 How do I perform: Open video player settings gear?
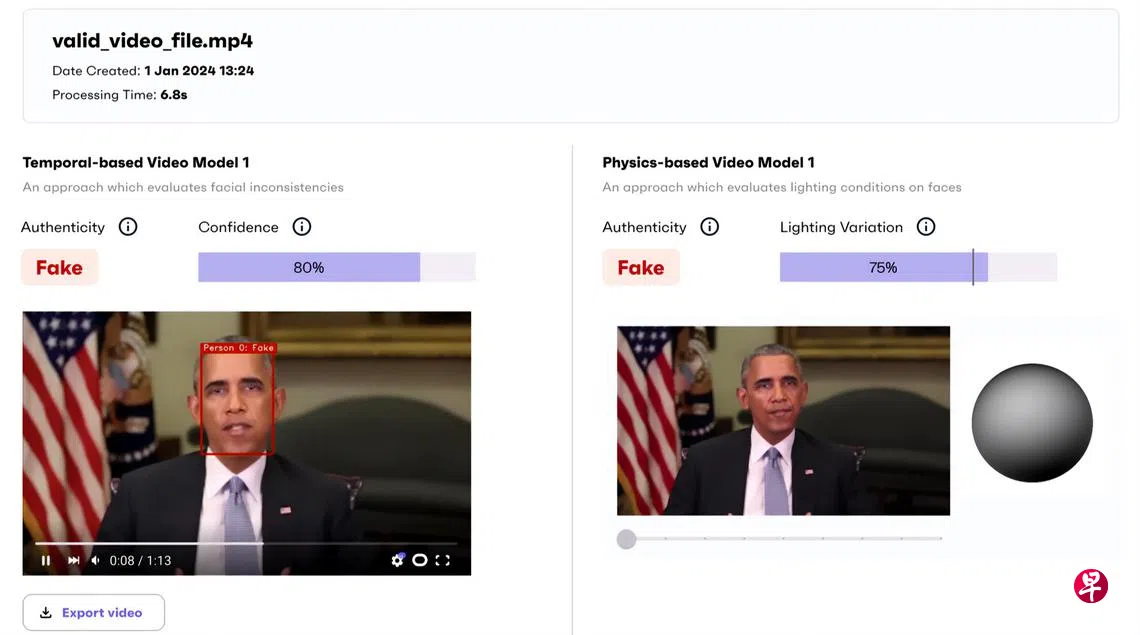click(397, 559)
